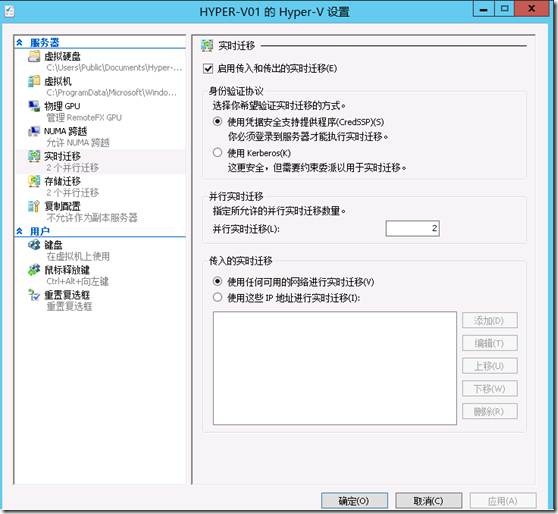Click the 虚拟硬盘 virtual hard disk icon
The height and width of the screenshot is (514, 558).
pos(34,56)
